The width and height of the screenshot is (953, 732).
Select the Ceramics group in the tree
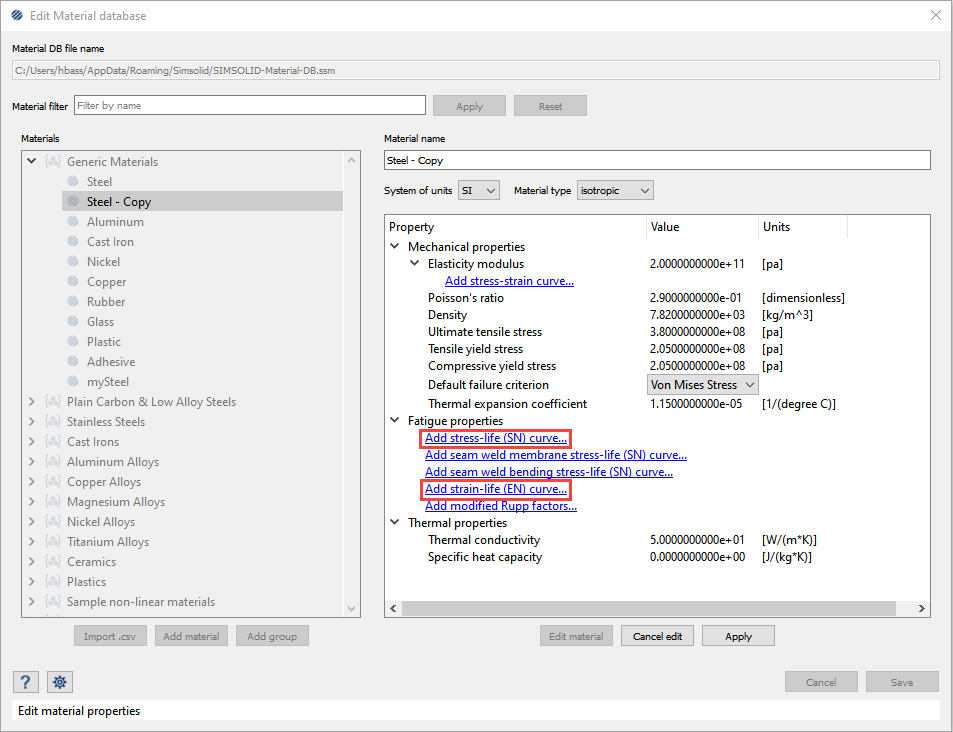(x=91, y=562)
